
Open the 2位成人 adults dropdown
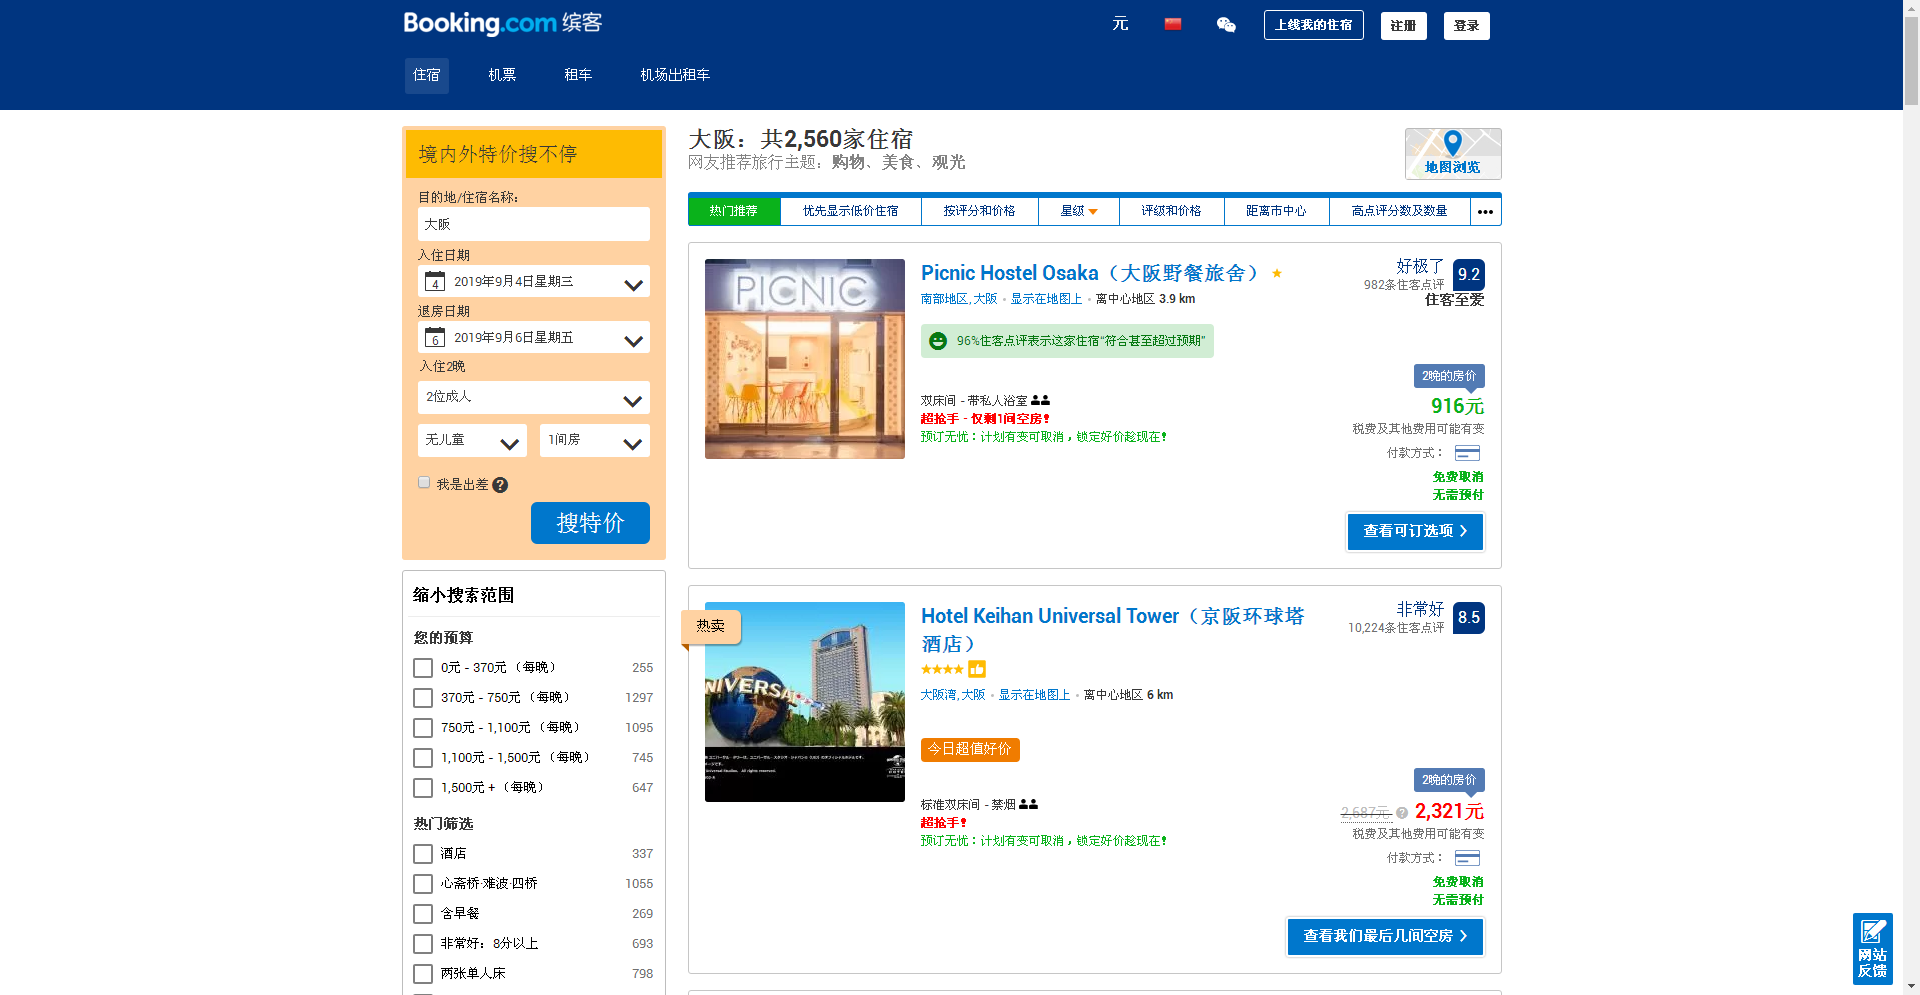click(x=534, y=397)
